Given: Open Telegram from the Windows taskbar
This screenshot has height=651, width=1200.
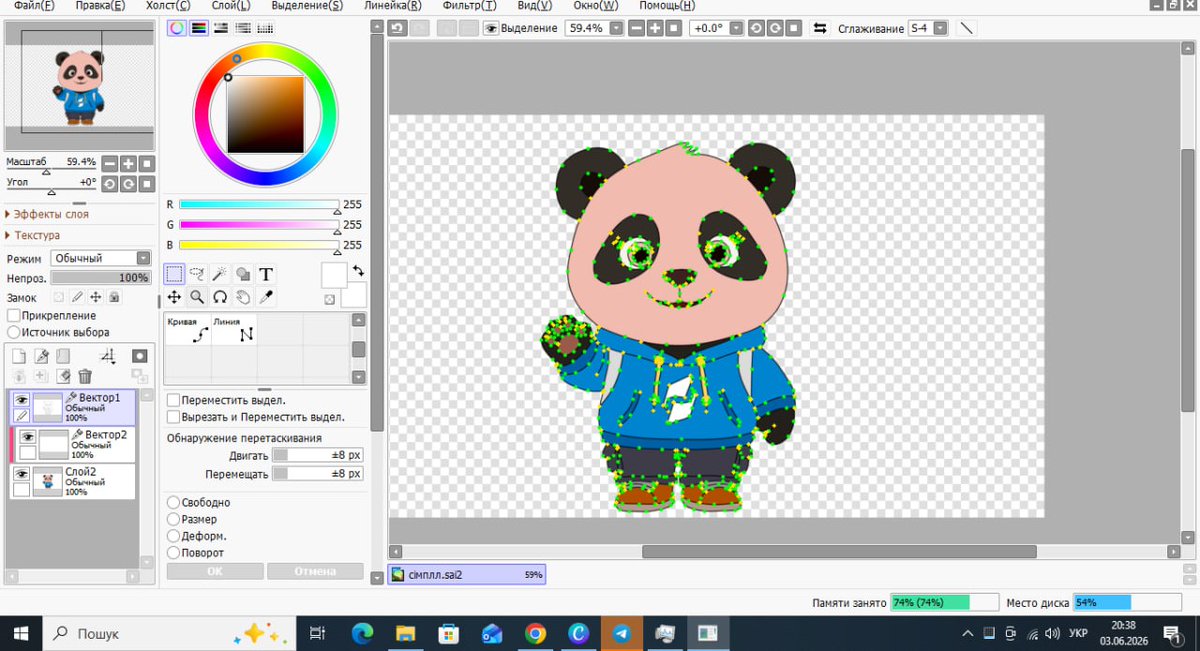Looking at the screenshot, I should tap(621, 633).
